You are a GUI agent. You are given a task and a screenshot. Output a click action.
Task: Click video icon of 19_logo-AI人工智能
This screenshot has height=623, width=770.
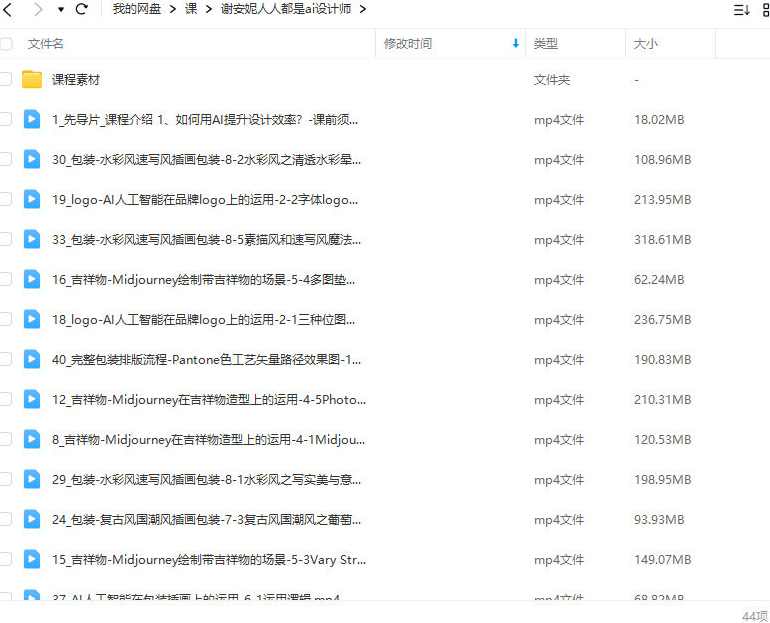pyautogui.click(x=32, y=199)
